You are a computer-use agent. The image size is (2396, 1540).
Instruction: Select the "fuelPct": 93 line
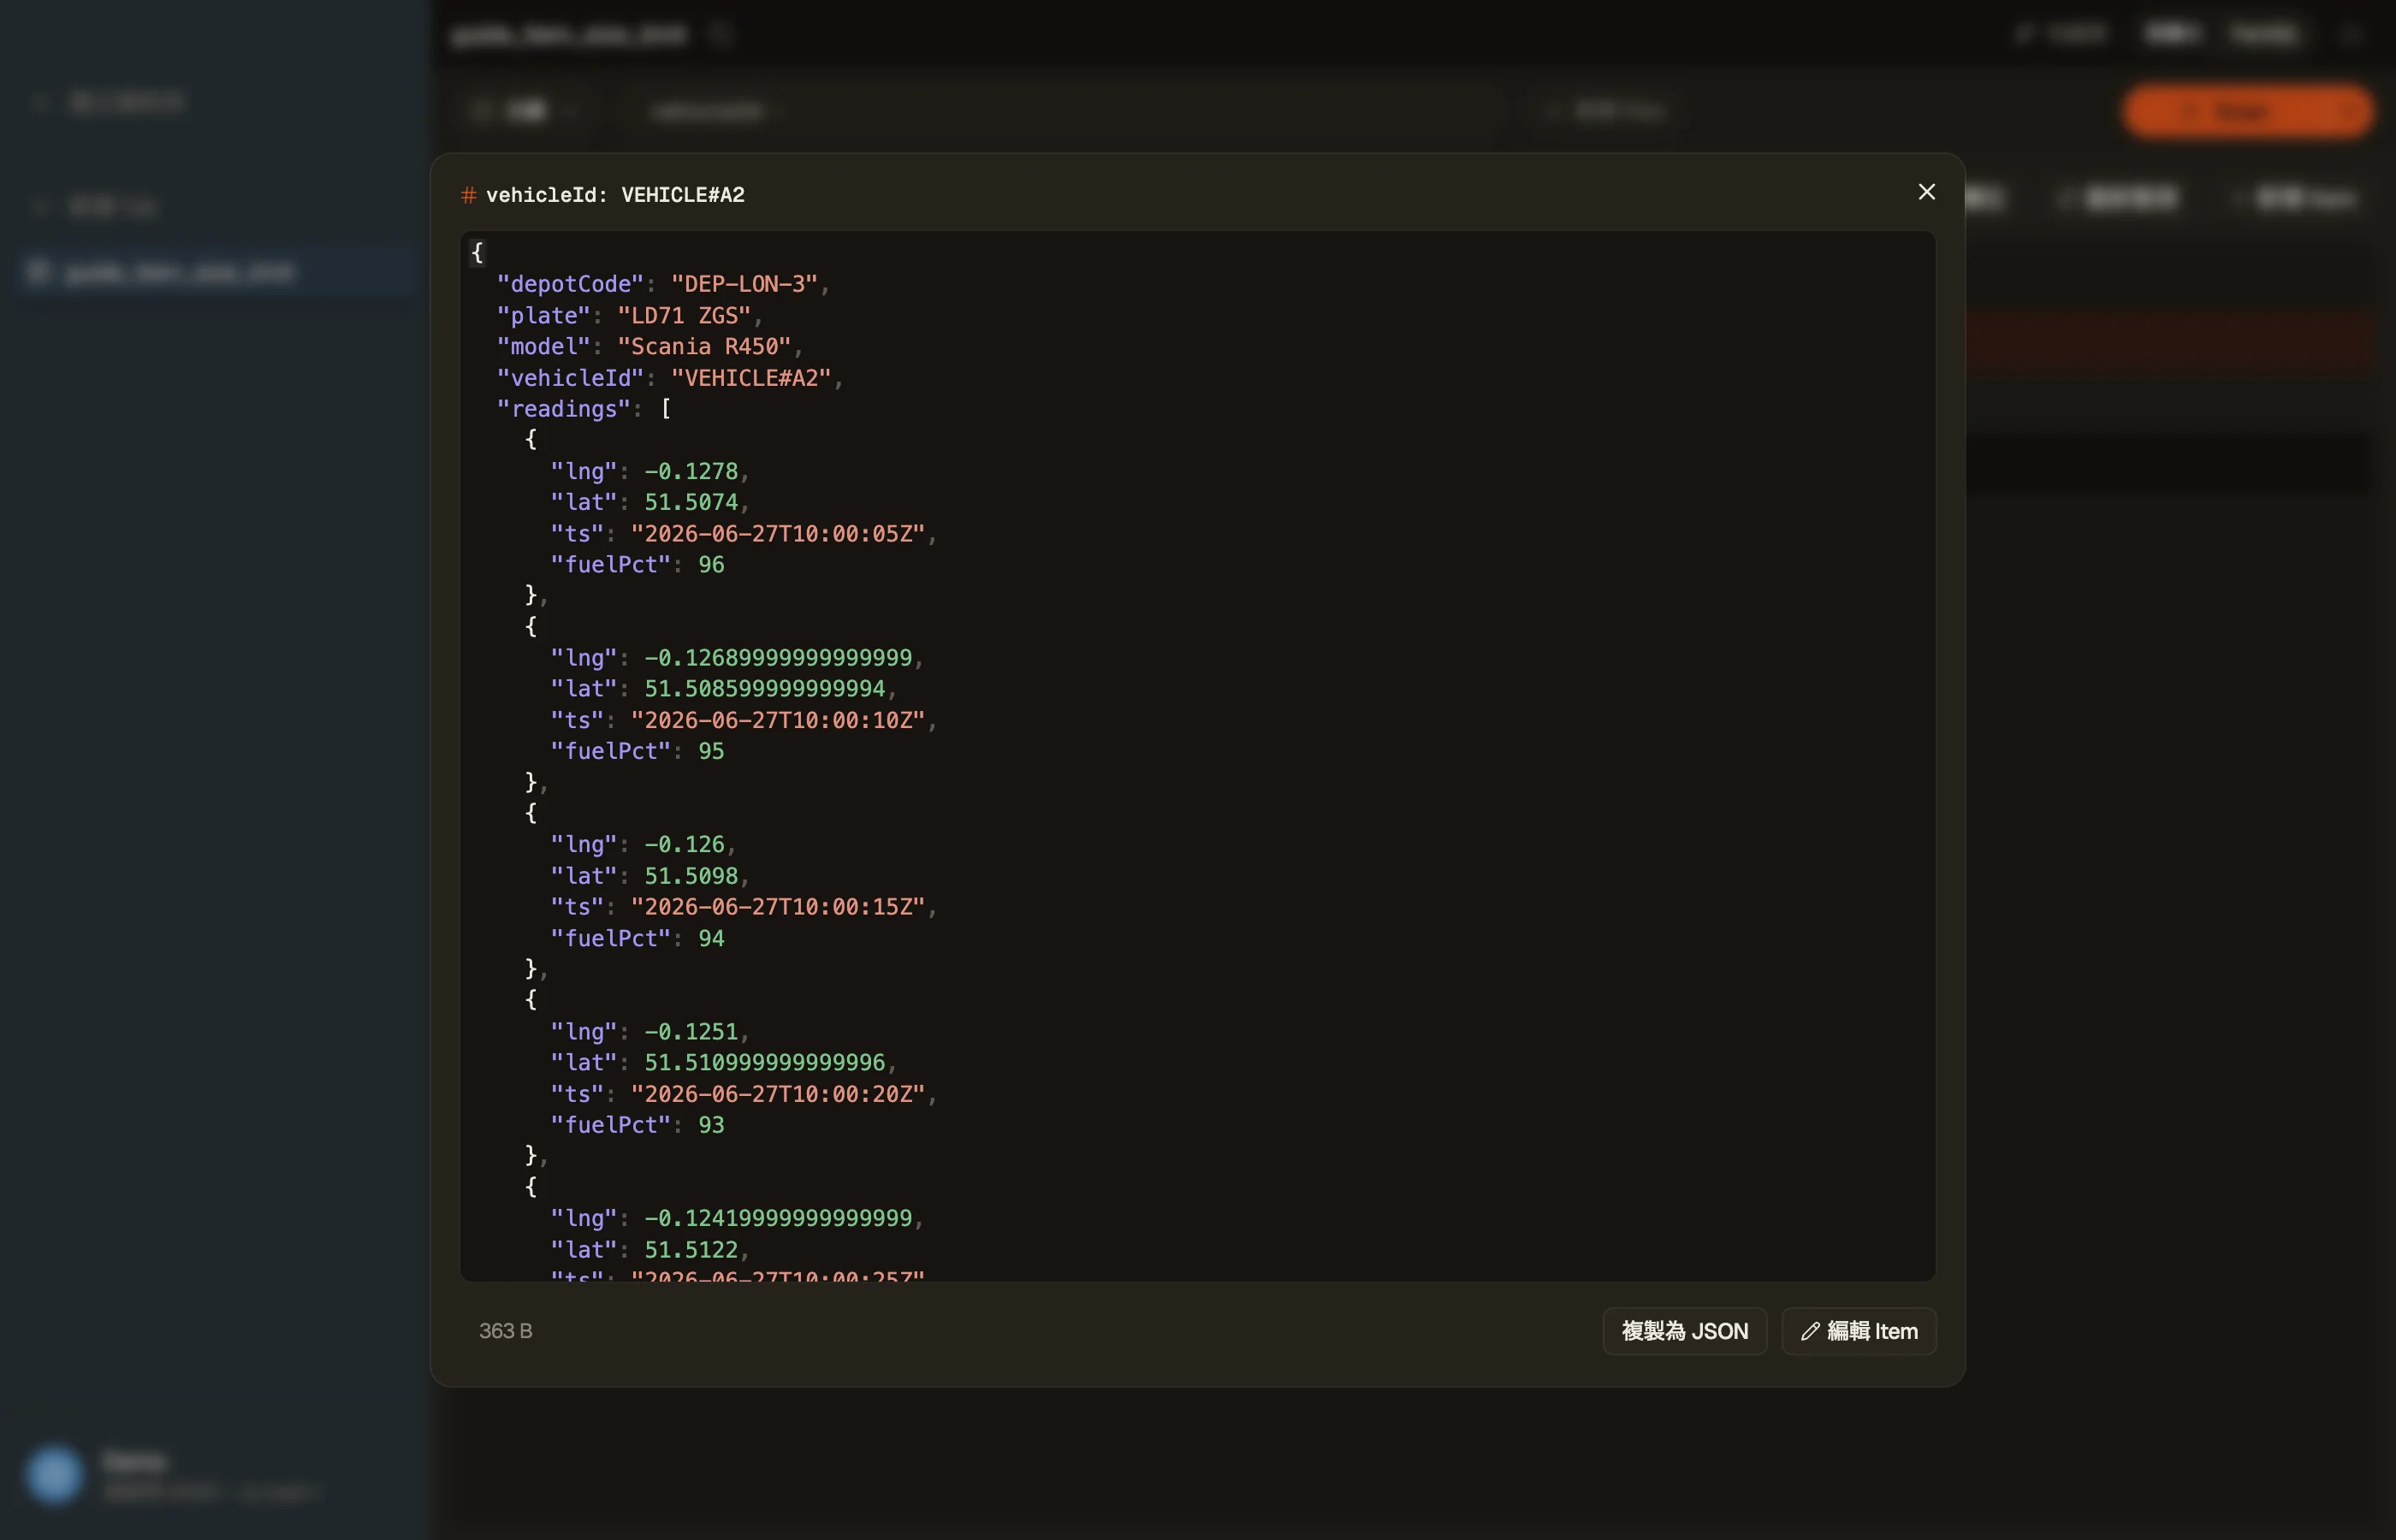637,1125
